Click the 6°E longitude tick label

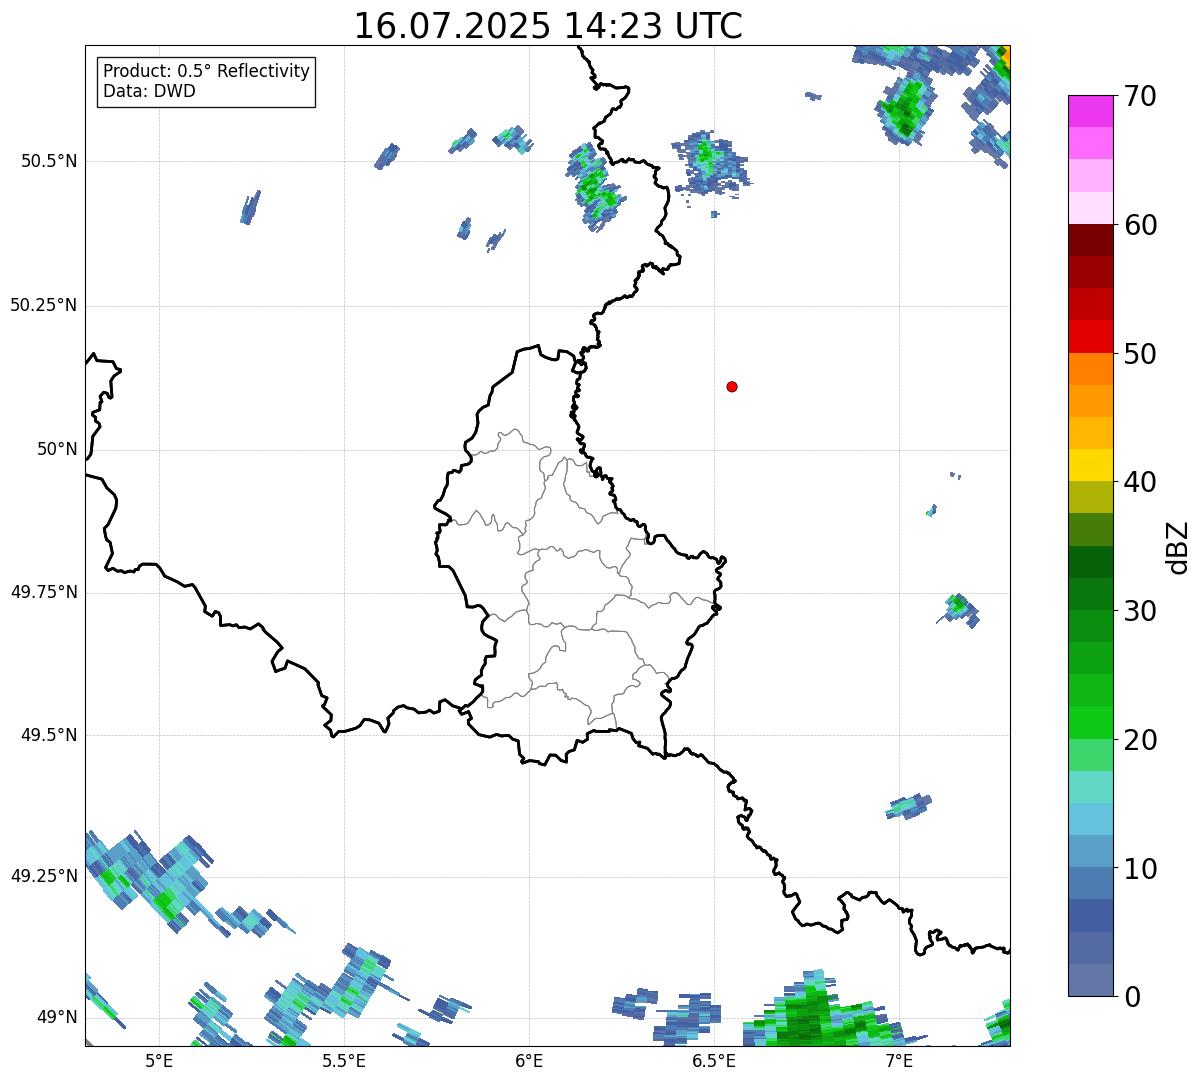[x=529, y=1060]
